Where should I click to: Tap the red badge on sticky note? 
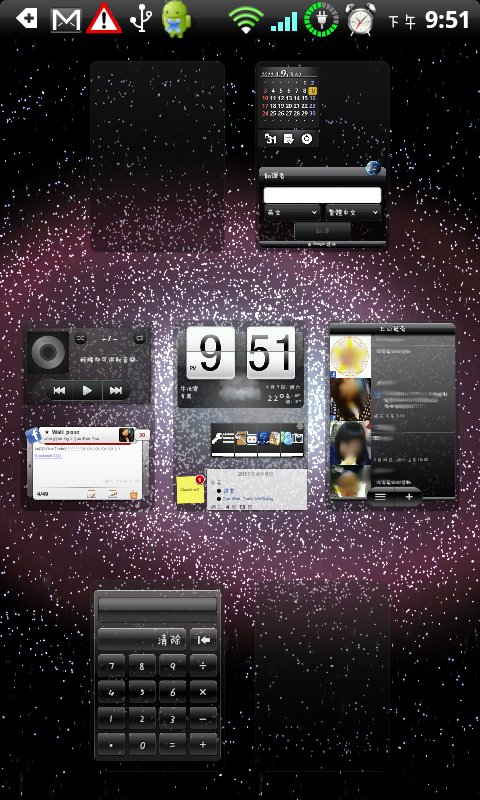[x=200, y=479]
